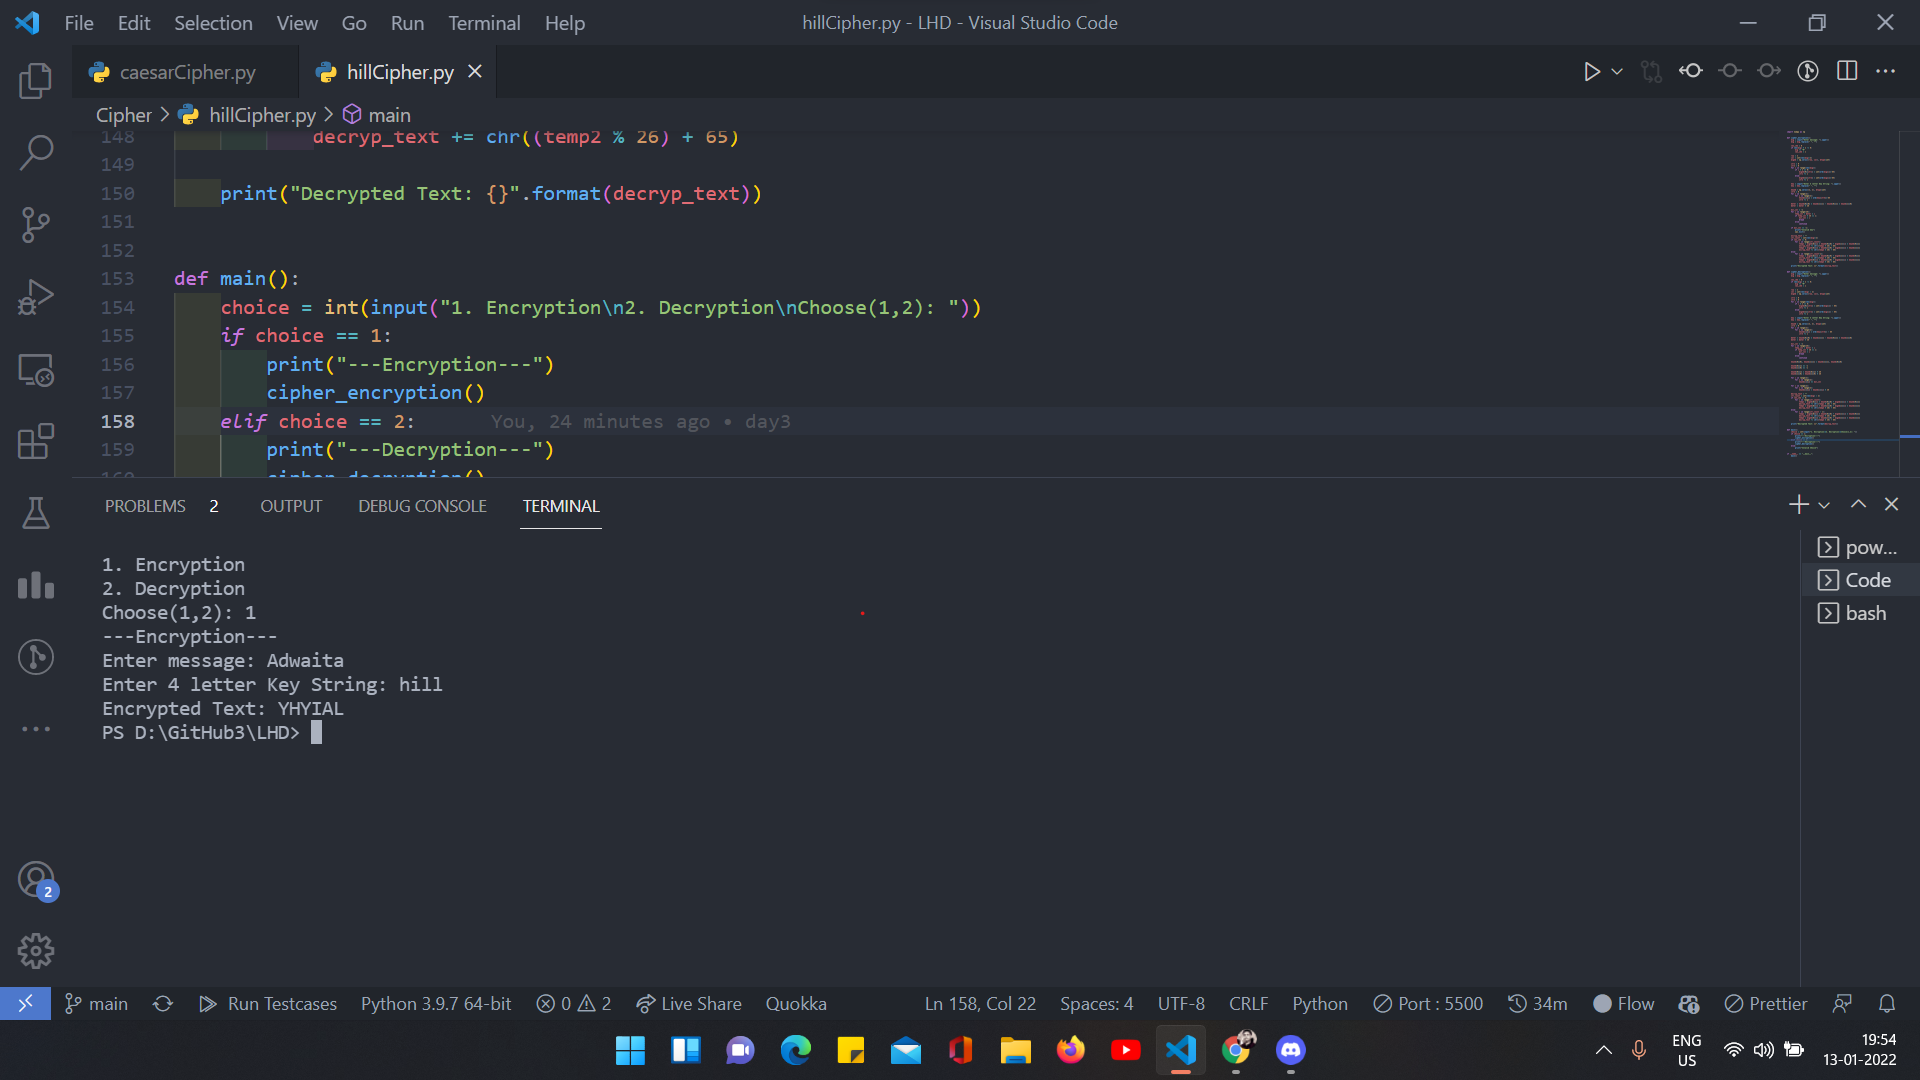Open the Testing beaker view
1920x1080 pixels.
tap(36, 513)
